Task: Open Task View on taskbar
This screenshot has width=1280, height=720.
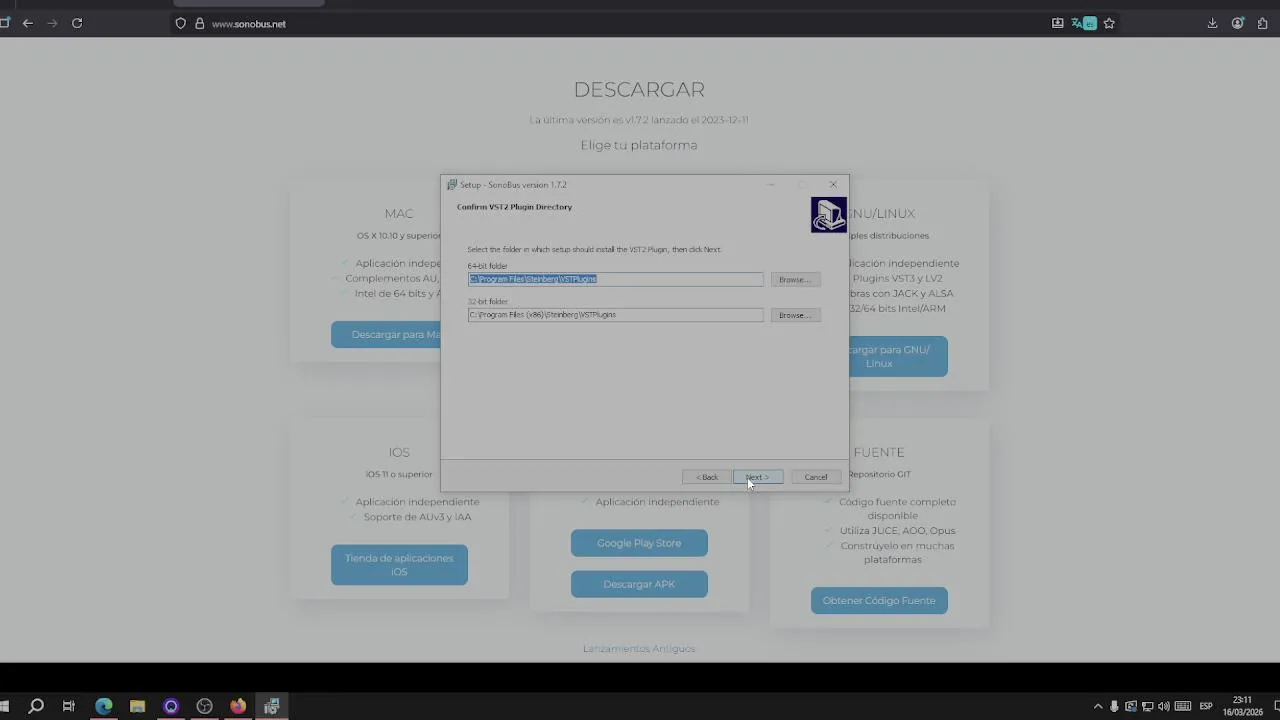Action: tap(69, 706)
